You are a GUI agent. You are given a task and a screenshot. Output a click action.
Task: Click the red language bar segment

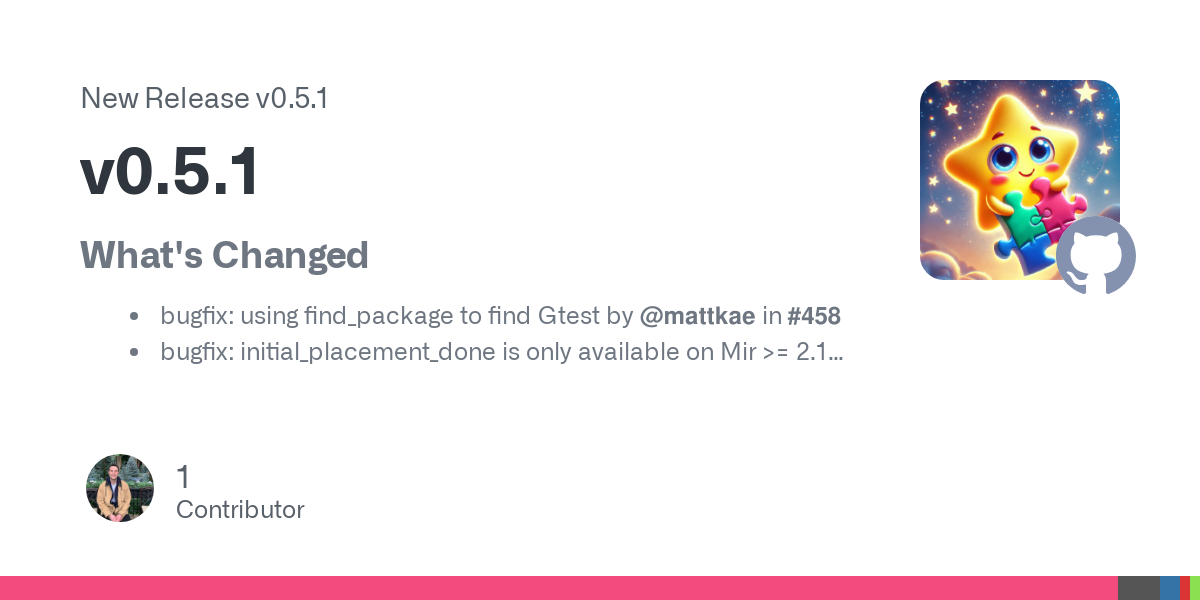click(1184, 588)
